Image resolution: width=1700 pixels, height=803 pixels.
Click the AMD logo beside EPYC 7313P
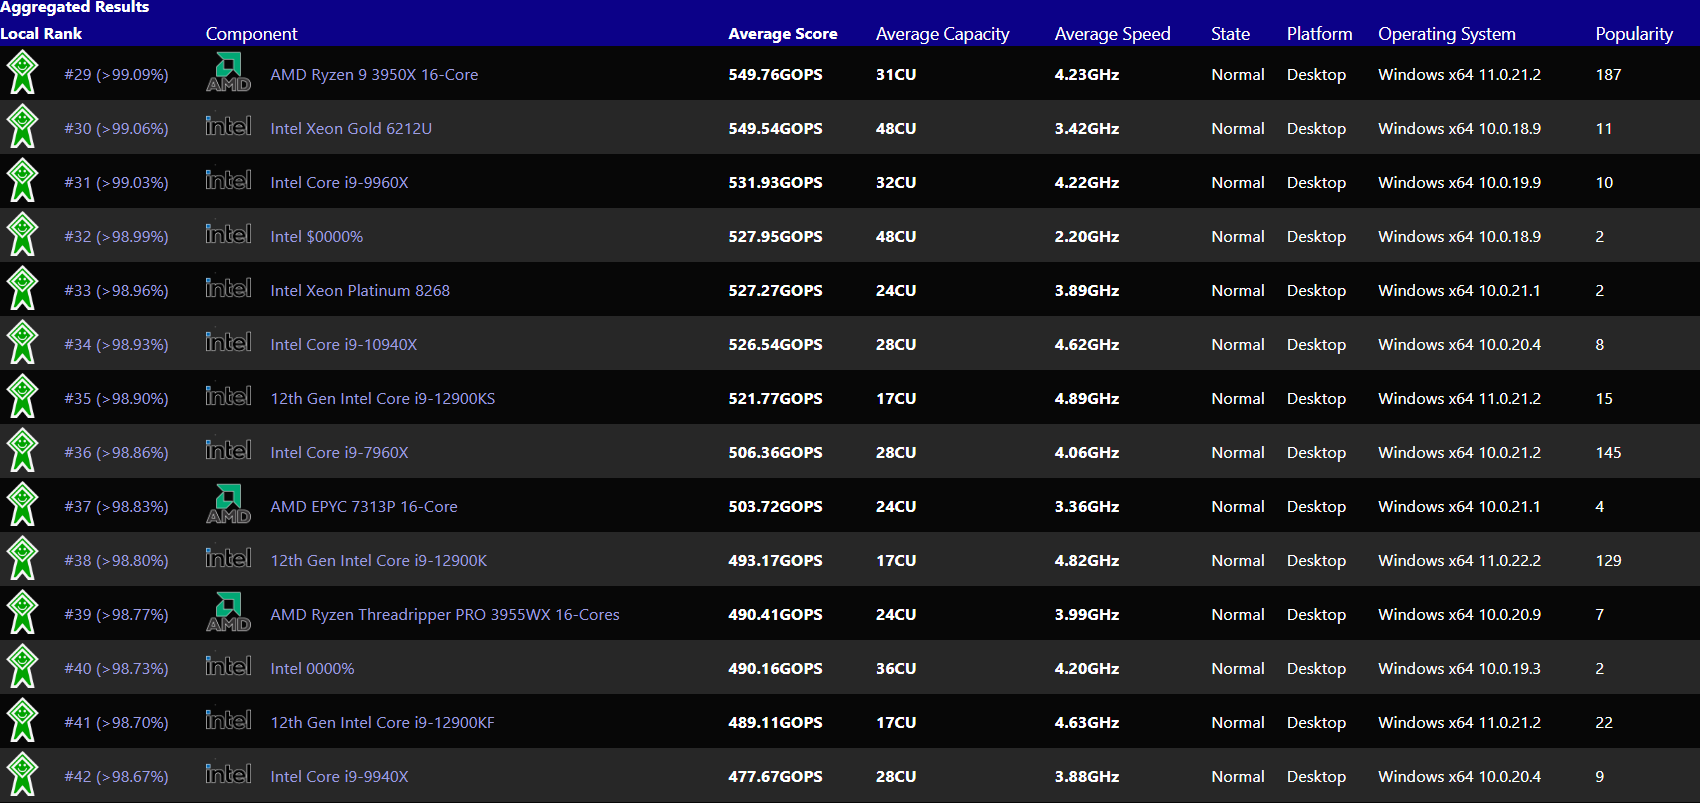pyautogui.click(x=228, y=505)
